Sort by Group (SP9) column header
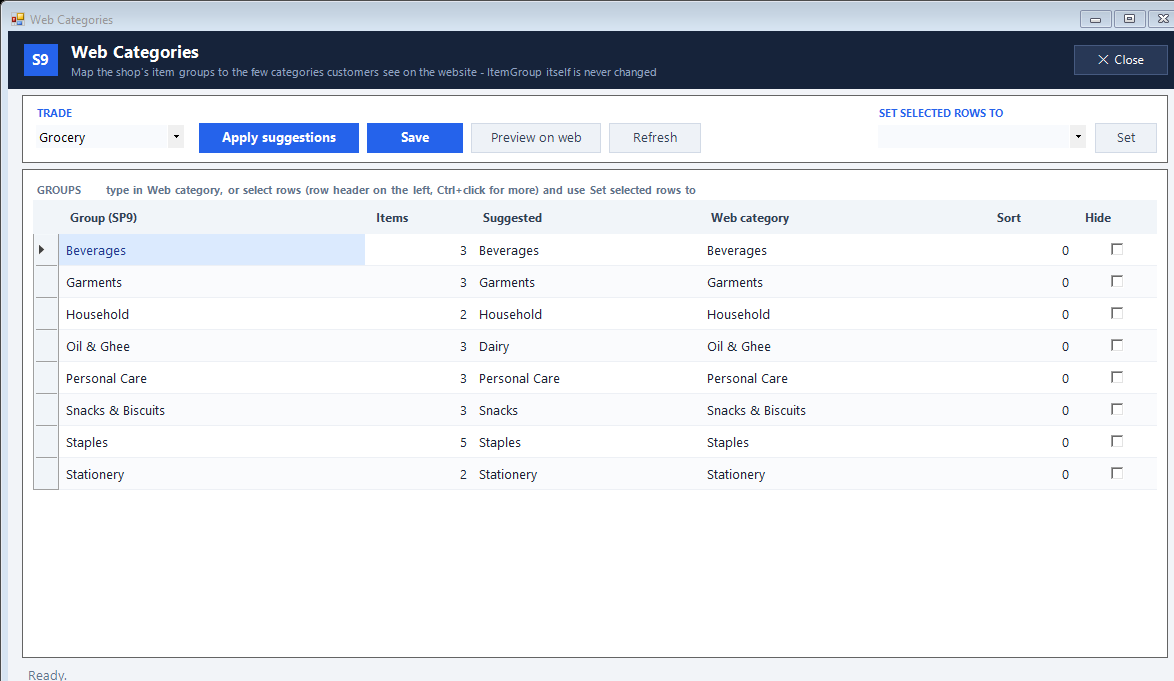1174x681 pixels. [x=212, y=218]
